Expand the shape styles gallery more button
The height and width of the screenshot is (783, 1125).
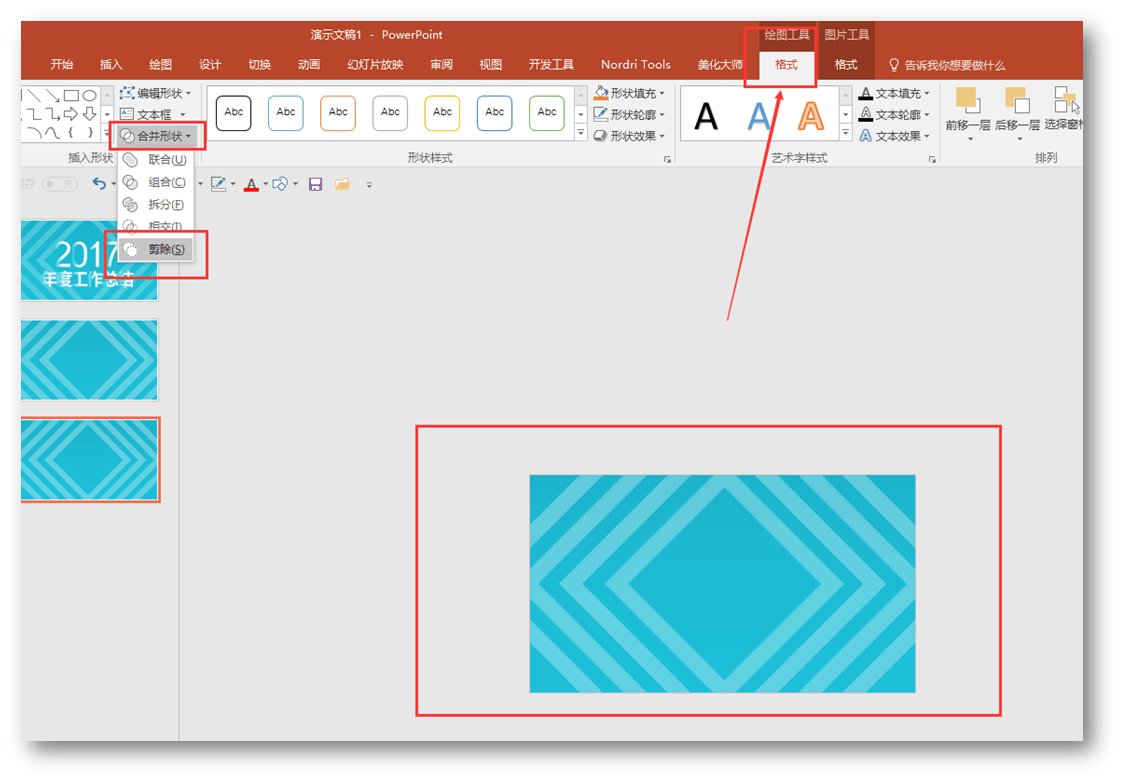(x=581, y=133)
